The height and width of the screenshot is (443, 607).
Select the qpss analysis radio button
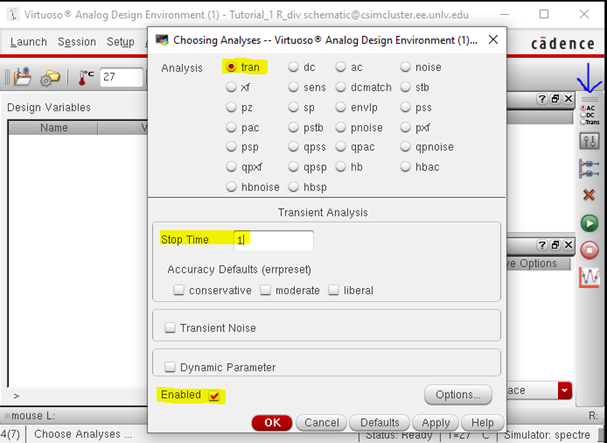point(293,147)
